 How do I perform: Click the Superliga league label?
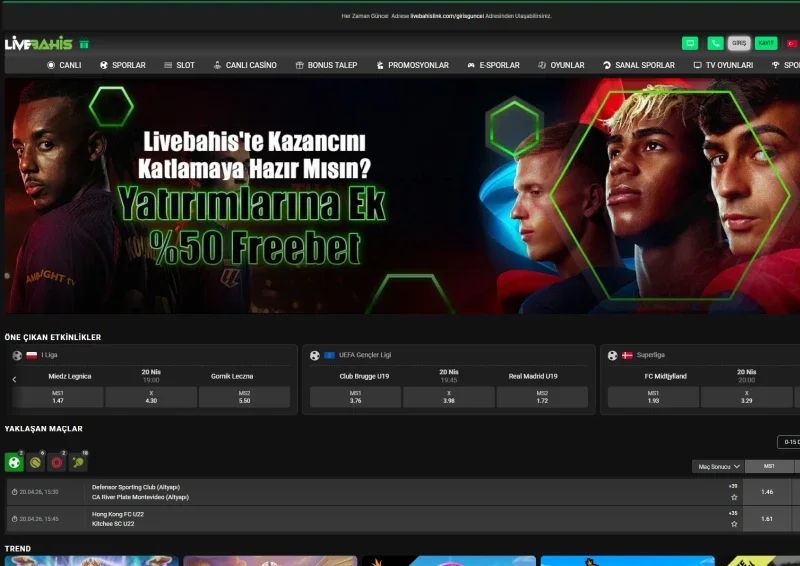point(651,355)
